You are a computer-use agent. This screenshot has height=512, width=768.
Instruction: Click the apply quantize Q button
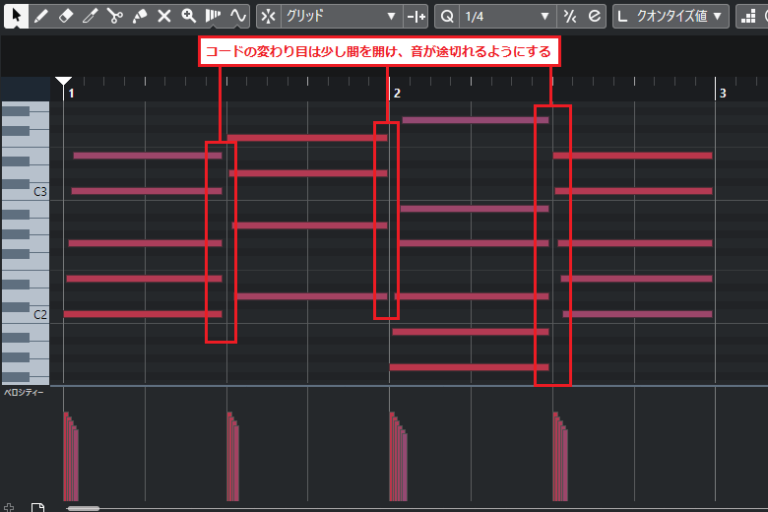click(x=446, y=16)
